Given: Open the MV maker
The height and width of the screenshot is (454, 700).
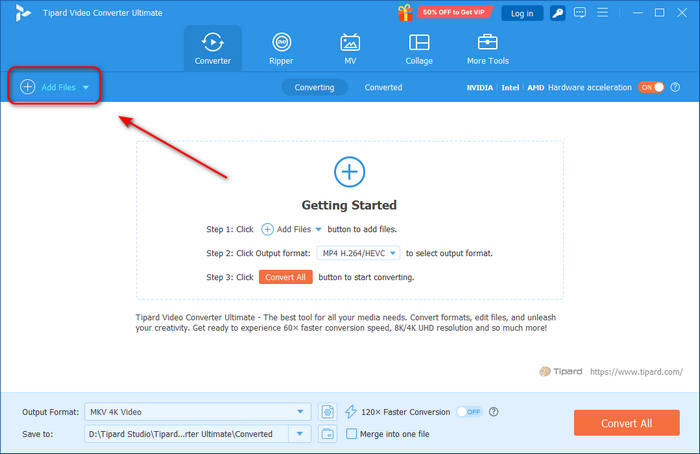Looking at the screenshot, I should coord(350,48).
